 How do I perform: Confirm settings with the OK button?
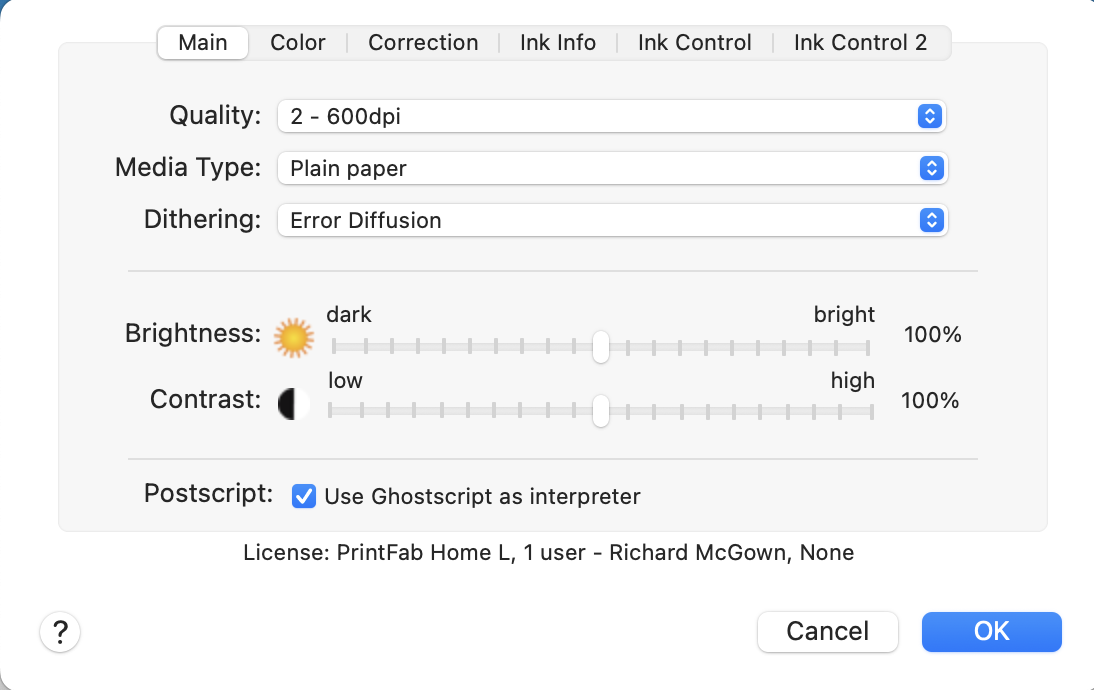991,632
